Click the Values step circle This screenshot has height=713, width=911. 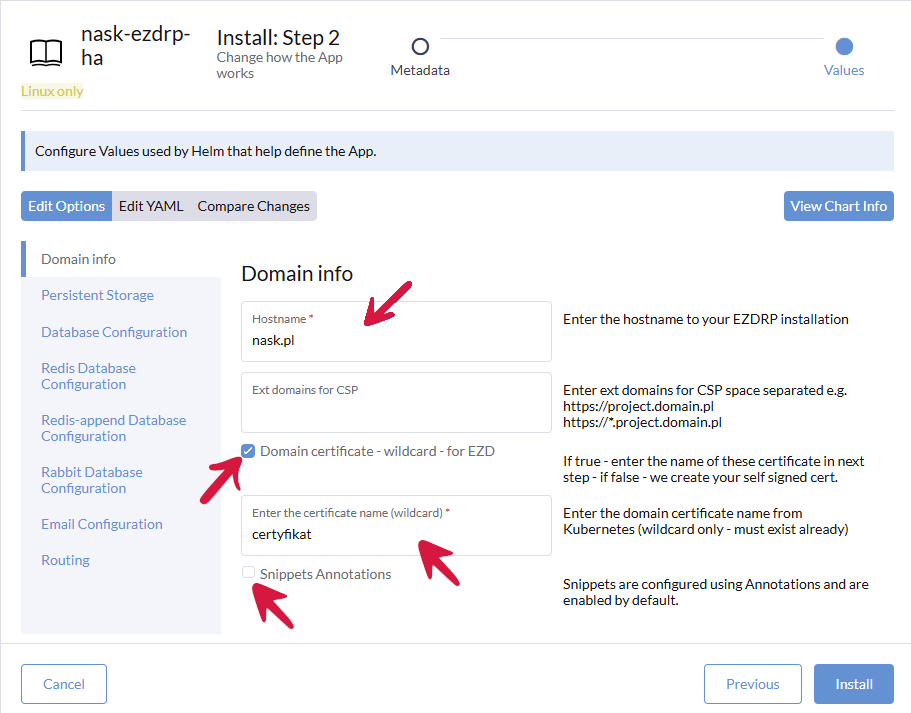(844, 47)
